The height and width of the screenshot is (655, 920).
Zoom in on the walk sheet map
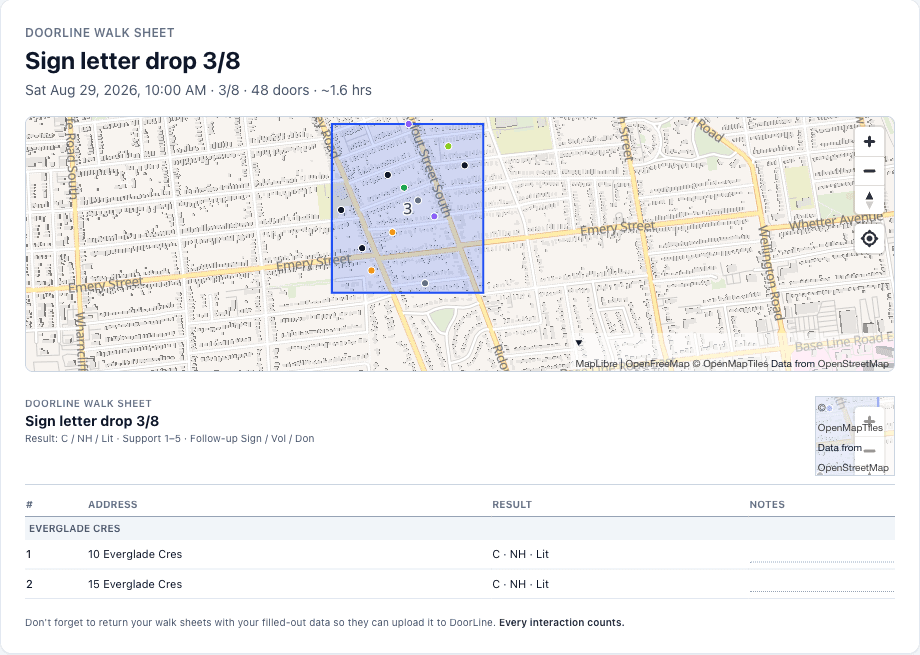[869, 141]
